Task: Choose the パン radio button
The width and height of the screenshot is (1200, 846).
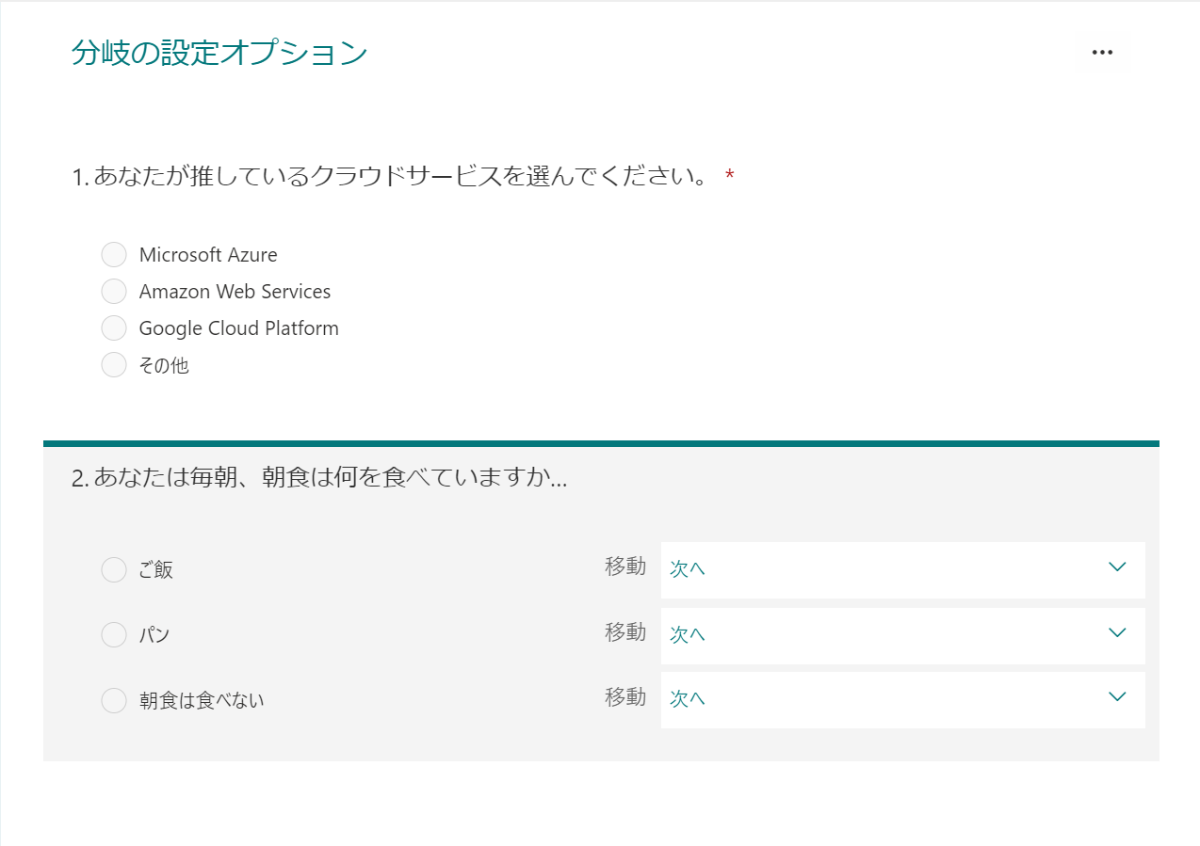Action: pos(114,635)
